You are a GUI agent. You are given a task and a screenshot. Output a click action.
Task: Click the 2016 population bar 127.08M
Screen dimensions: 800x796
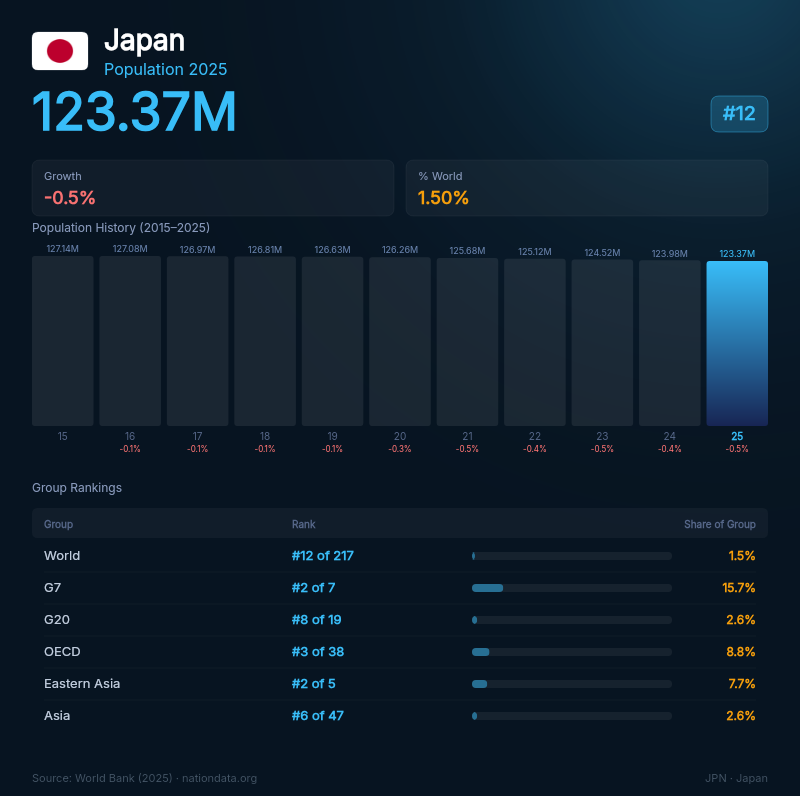pos(130,341)
